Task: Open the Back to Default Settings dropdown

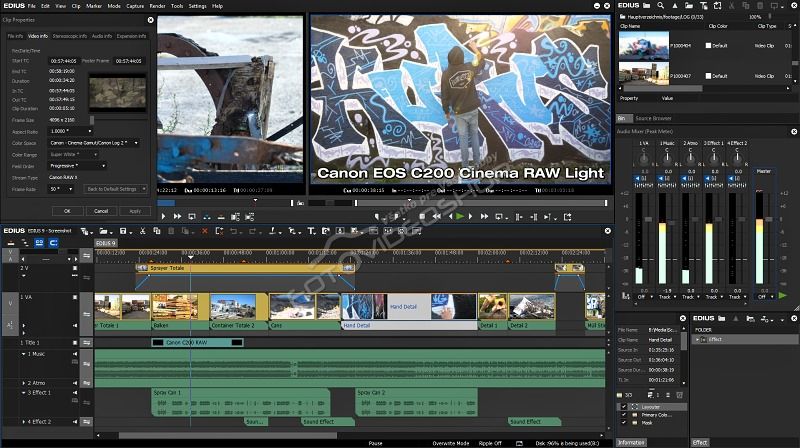Action: pos(115,189)
